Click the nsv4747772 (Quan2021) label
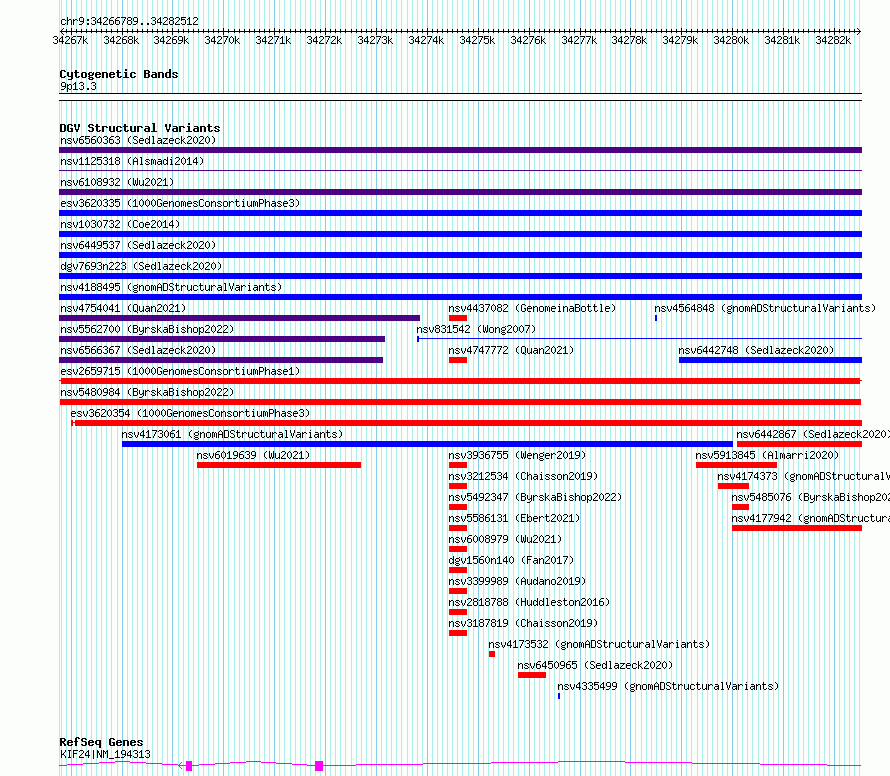 pos(511,350)
